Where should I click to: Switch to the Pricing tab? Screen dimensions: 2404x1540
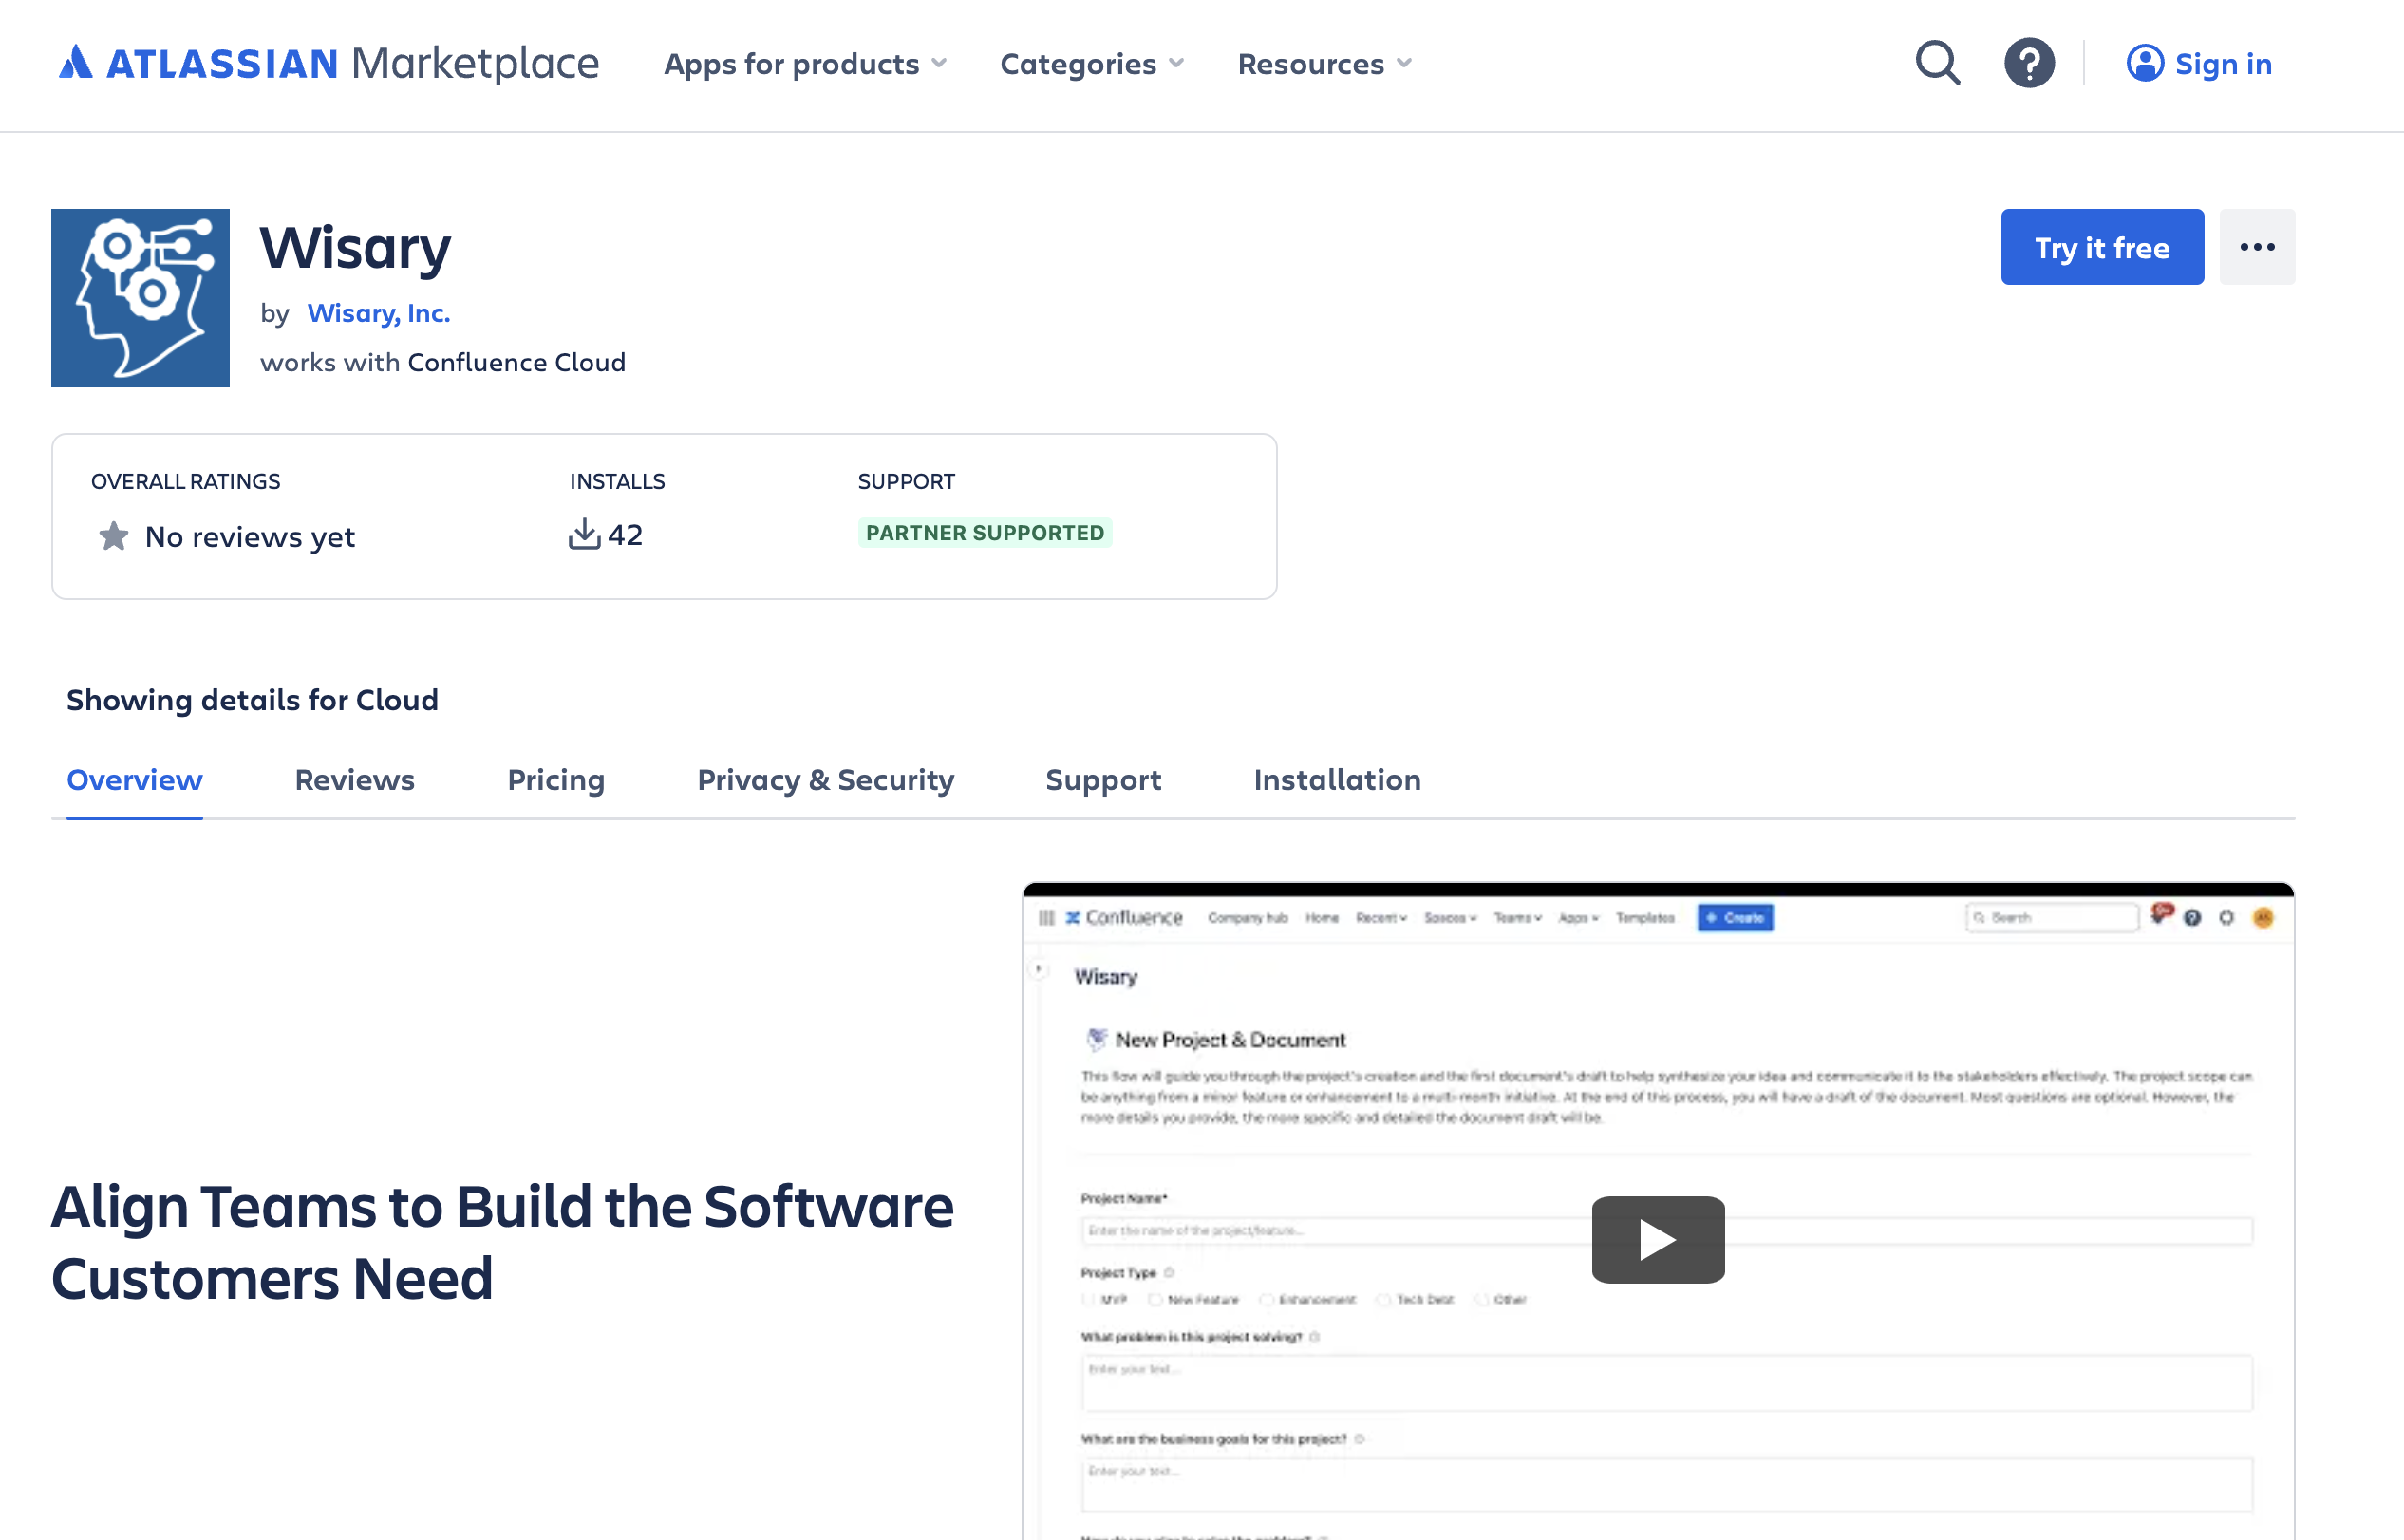click(x=556, y=779)
